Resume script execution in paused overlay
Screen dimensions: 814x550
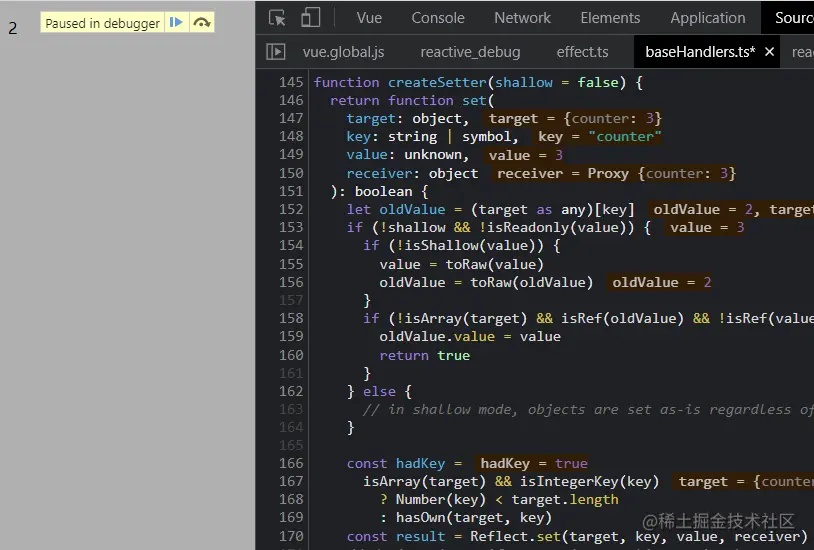point(177,22)
